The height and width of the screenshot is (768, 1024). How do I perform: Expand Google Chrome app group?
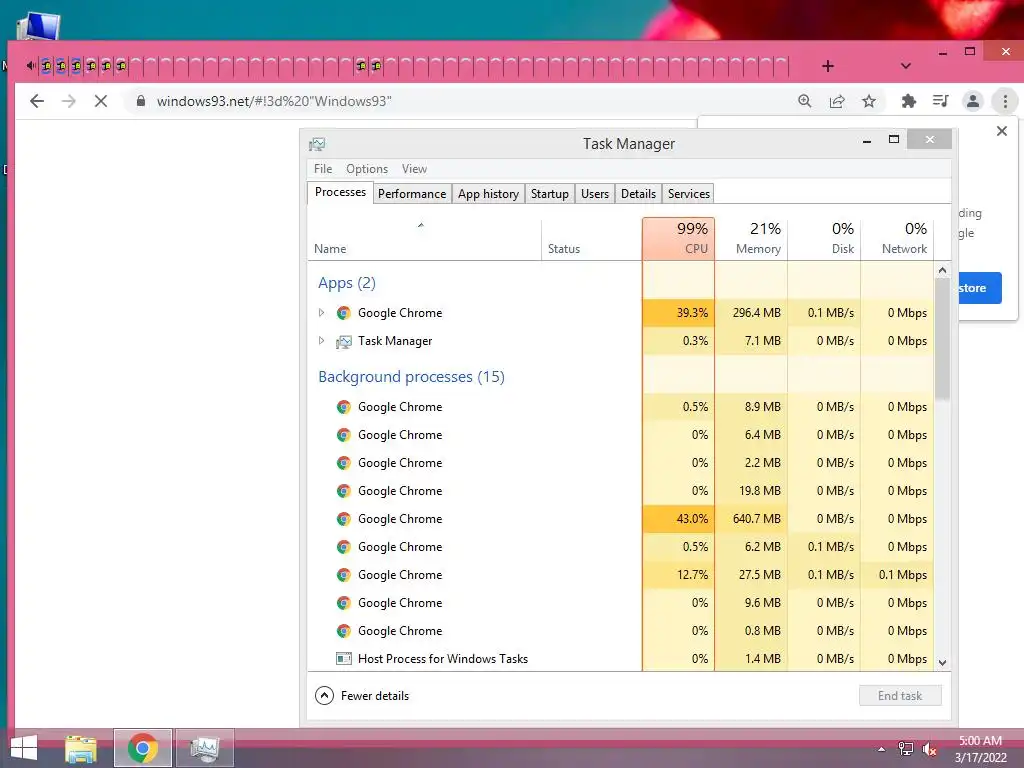[321, 313]
